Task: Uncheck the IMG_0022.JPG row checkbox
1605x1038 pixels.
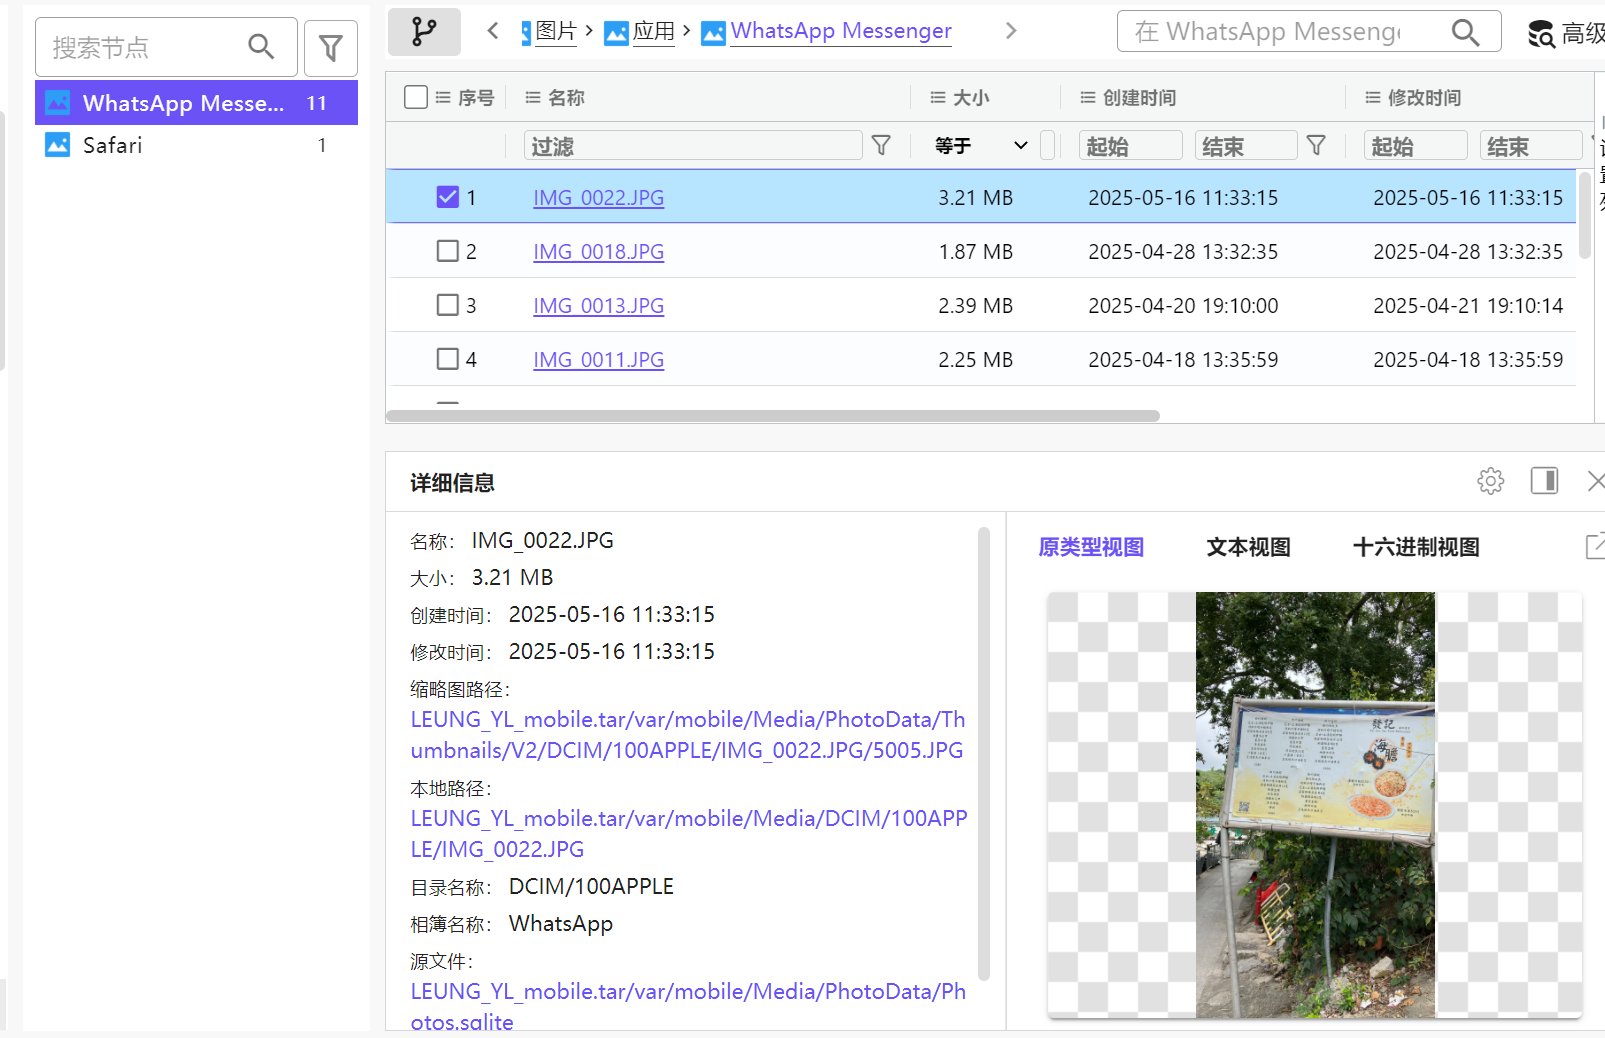Action: pos(447,197)
